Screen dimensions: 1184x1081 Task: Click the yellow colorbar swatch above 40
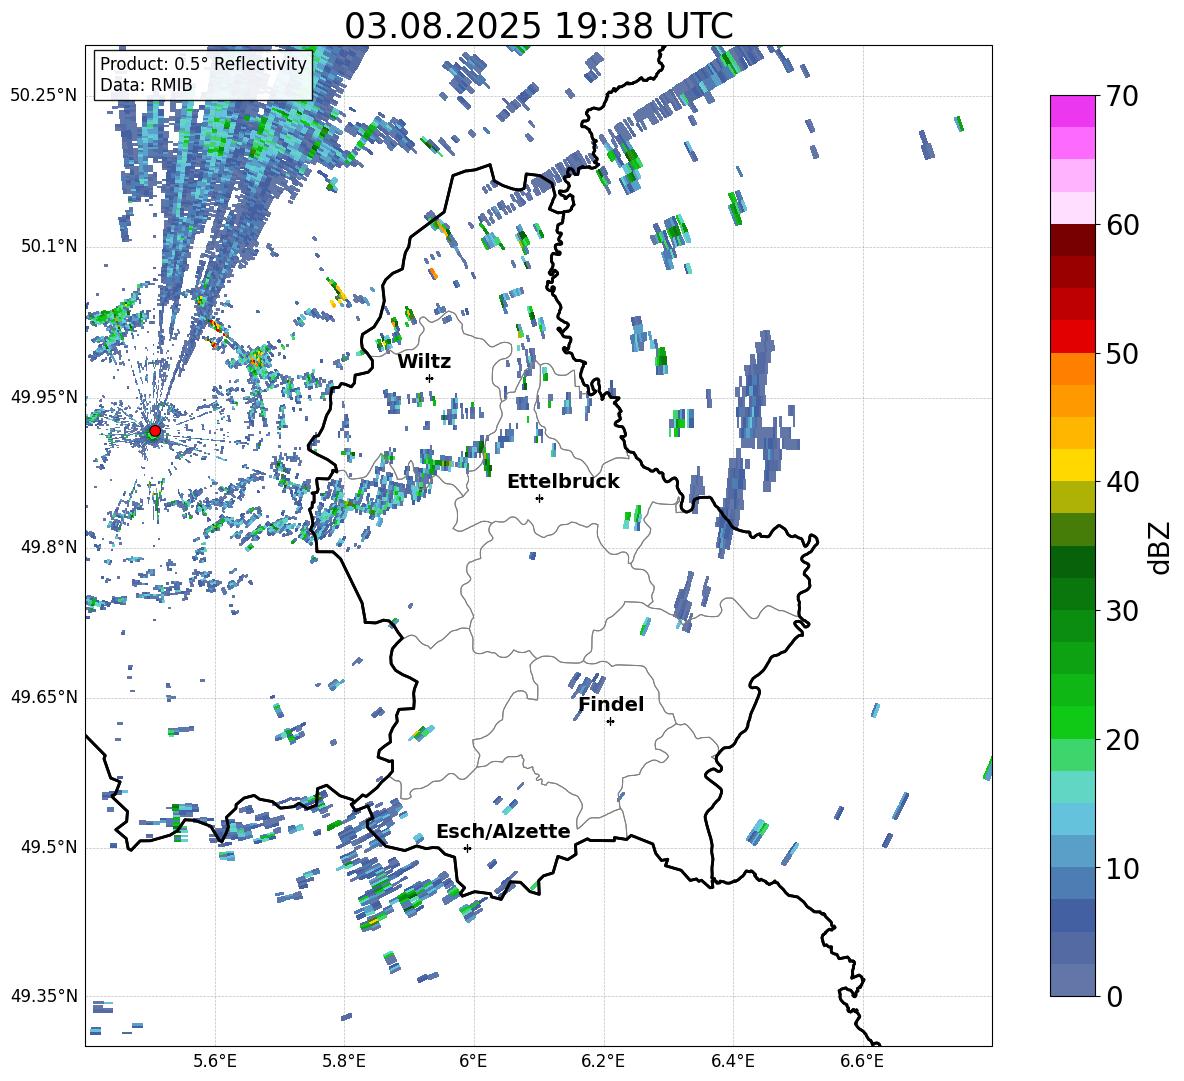[x=1072, y=465]
